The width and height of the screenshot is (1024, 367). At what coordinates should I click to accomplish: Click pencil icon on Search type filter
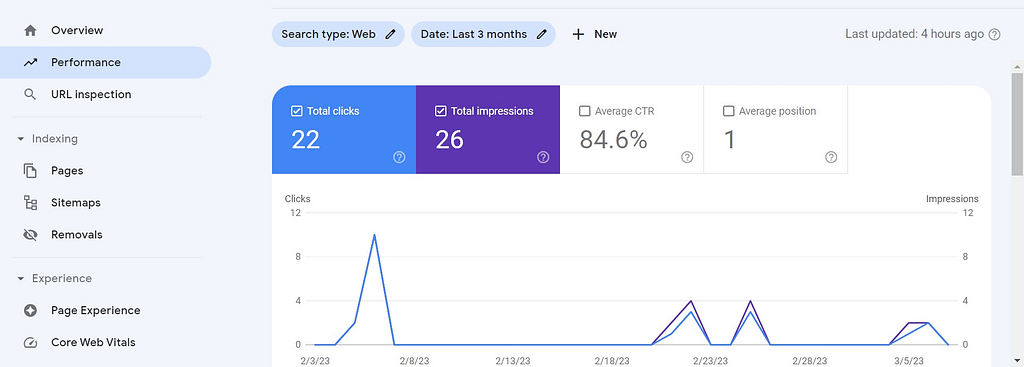point(391,35)
